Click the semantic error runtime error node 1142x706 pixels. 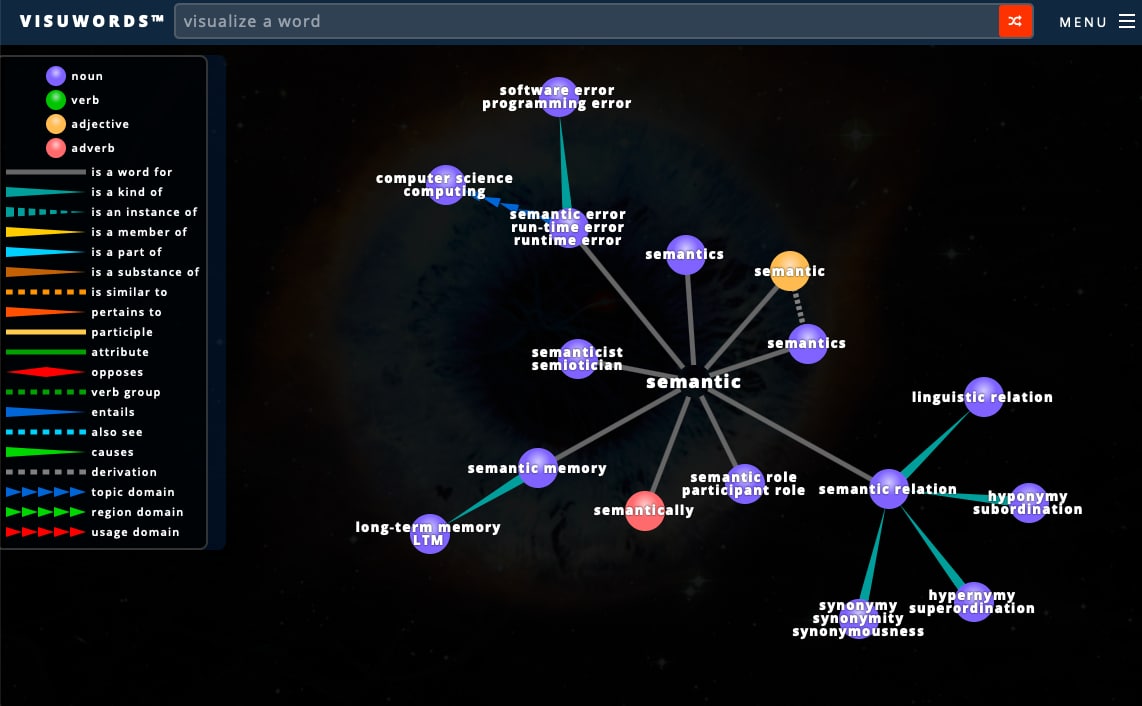tap(568, 227)
